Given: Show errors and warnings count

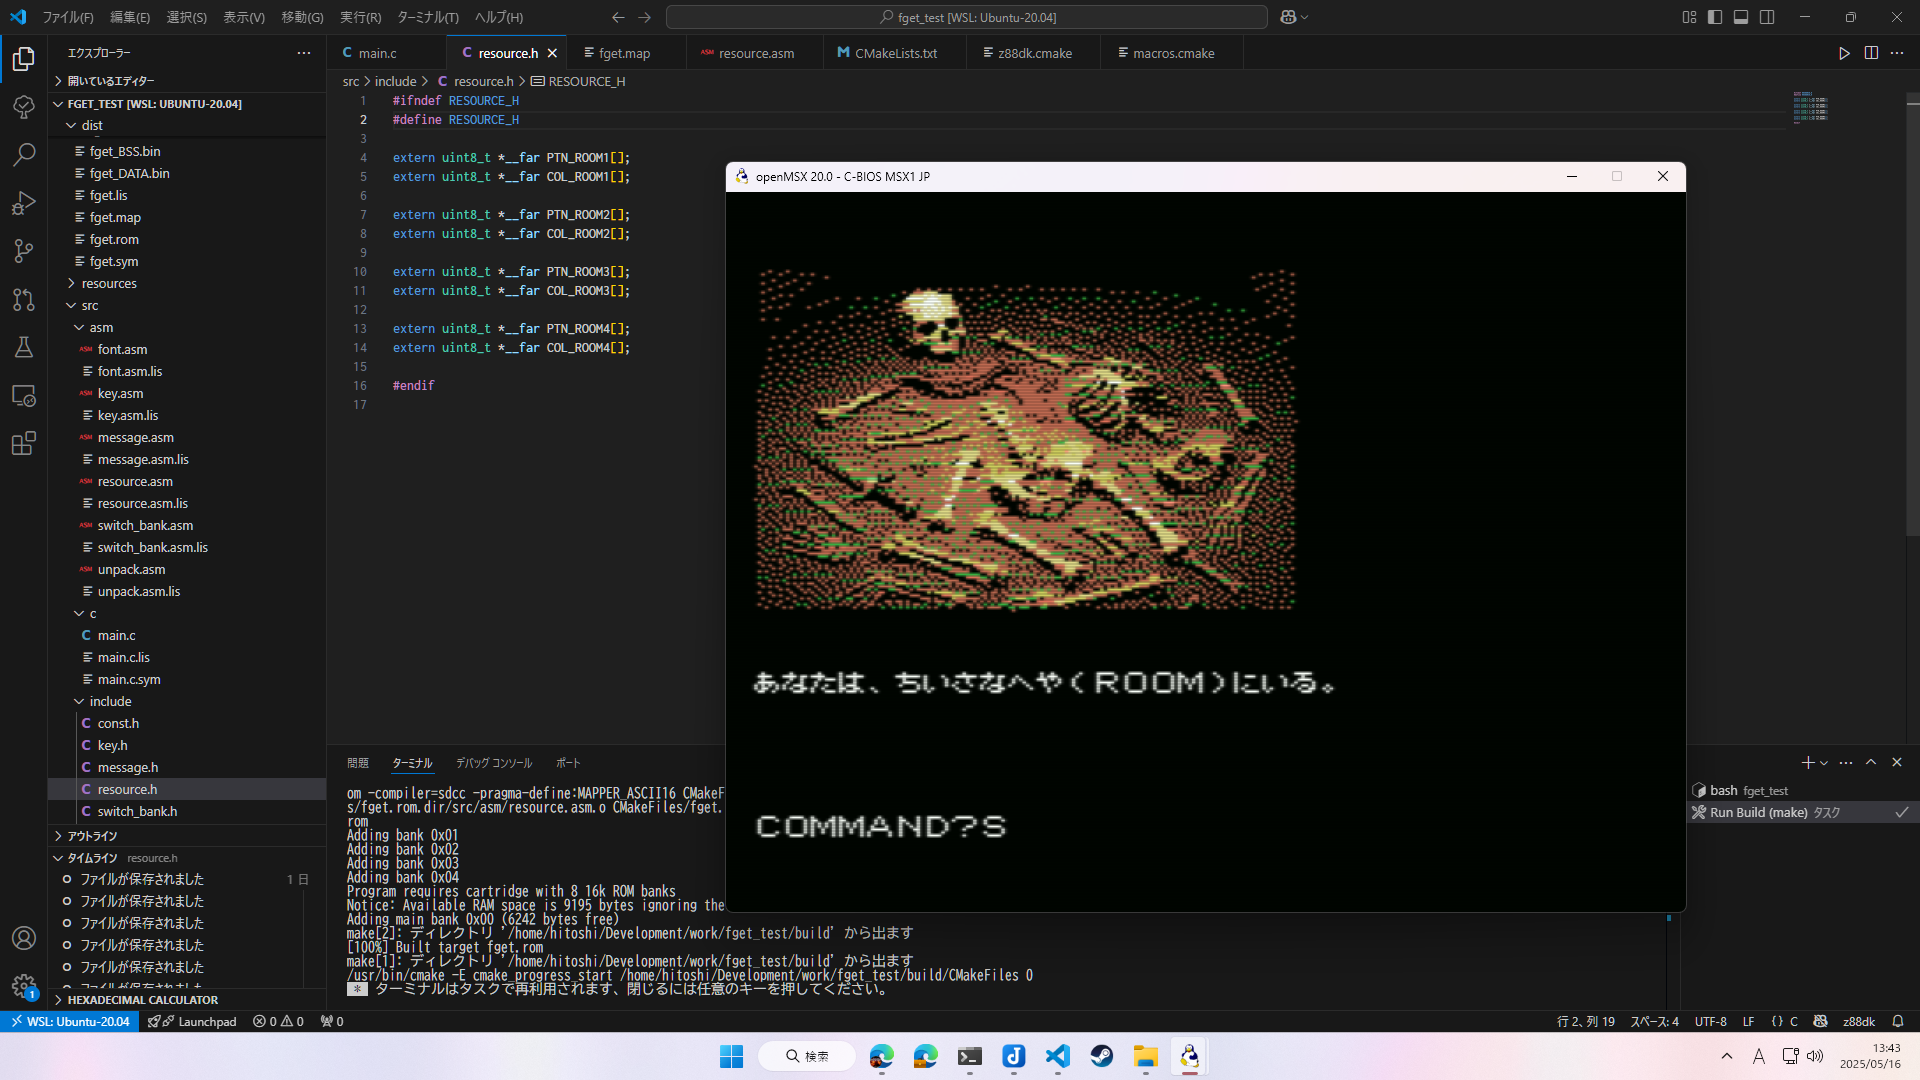Looking at the screenshot, I should pyautogui.click(x=278, y=1021).
